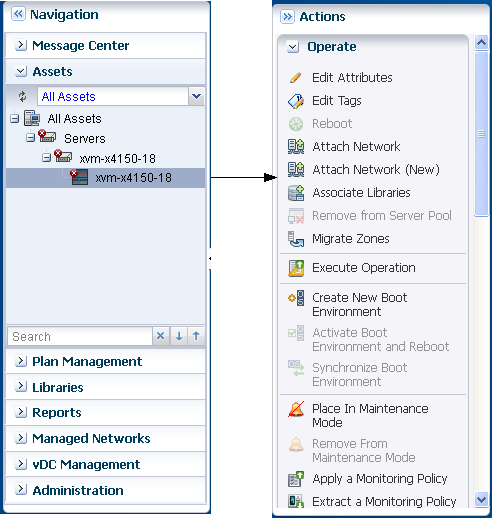Choose Edit Tags action
The height and width of the screenshot is (518, 492).
337,101
